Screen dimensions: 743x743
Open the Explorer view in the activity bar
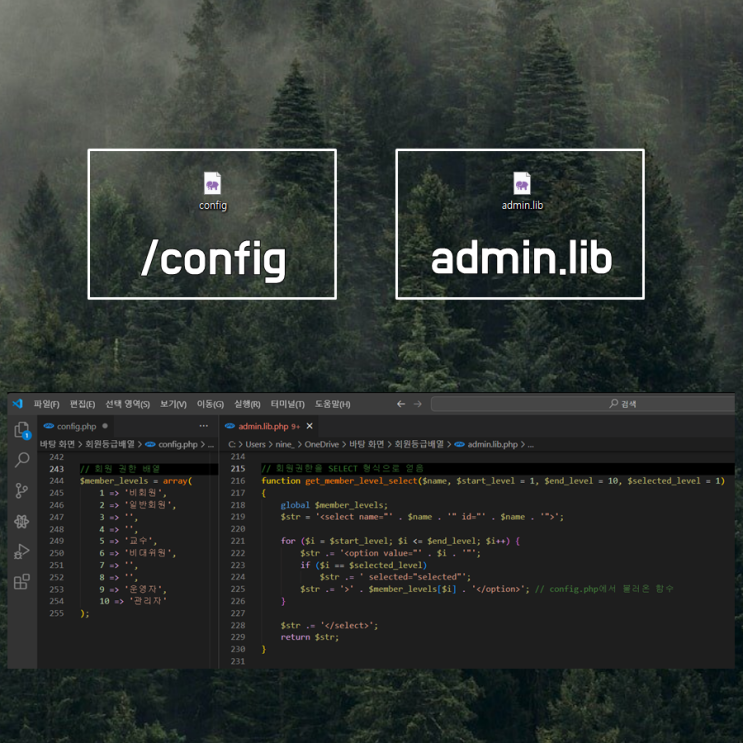pyautogui.click(x=22, y=429)
